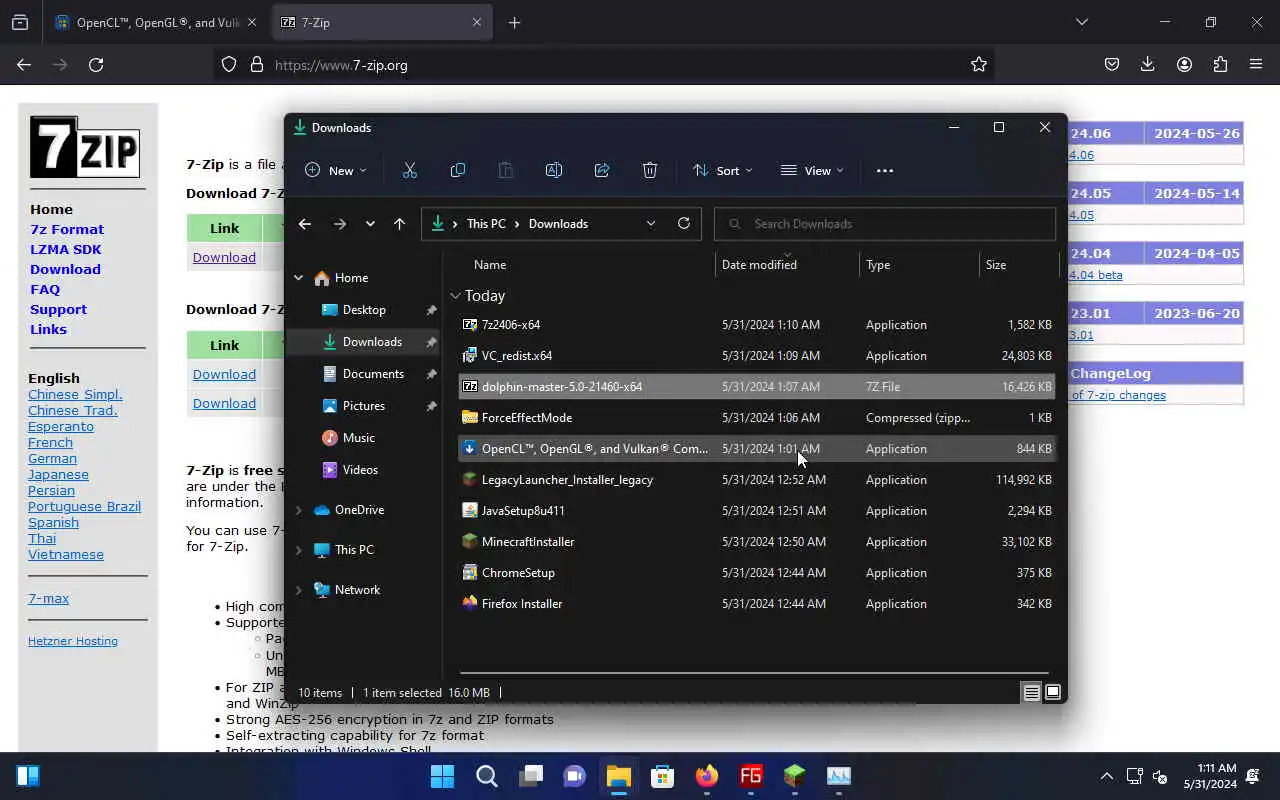Open Firefox account icon
Image resolution: width=1280 pixels, height=800 pixels.
coord(1184,65)
